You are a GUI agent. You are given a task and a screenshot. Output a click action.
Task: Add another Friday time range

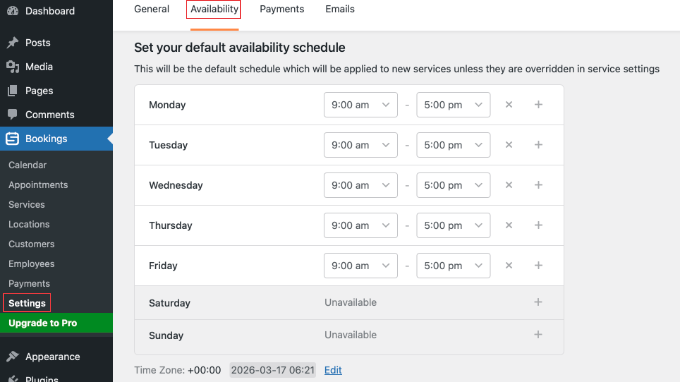point(538,265)
